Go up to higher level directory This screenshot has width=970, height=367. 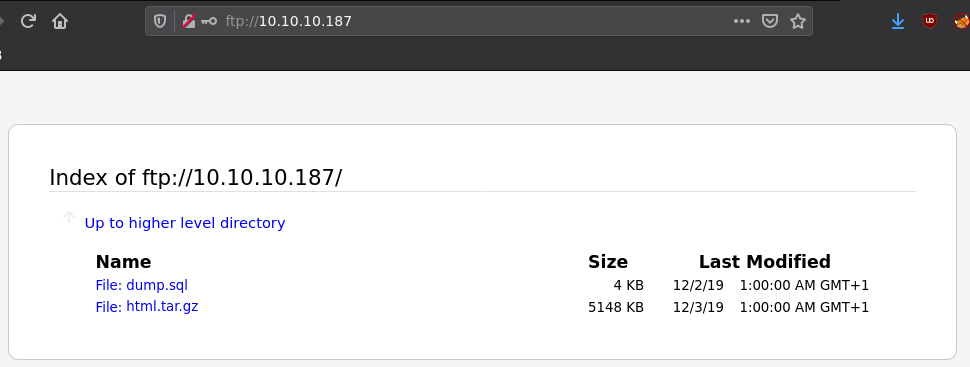point(185,223)
